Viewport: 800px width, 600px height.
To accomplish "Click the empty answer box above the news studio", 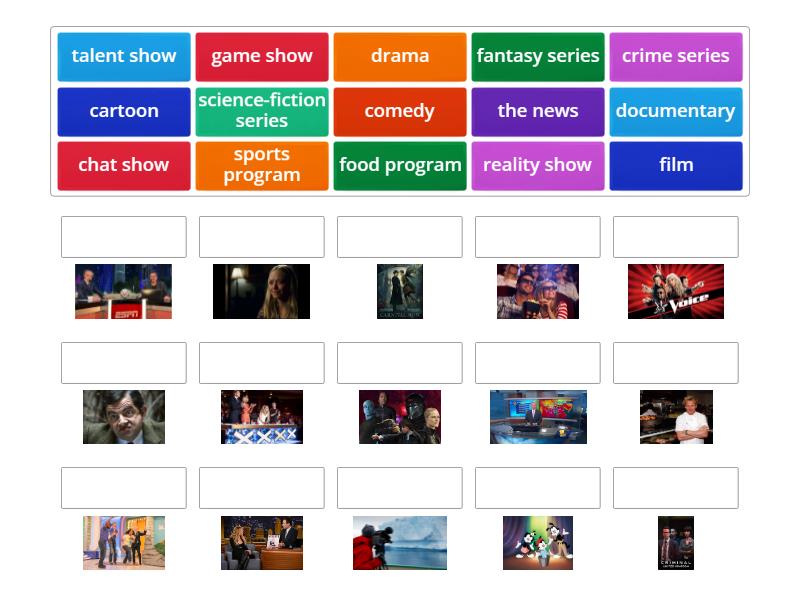I will 538,362.
